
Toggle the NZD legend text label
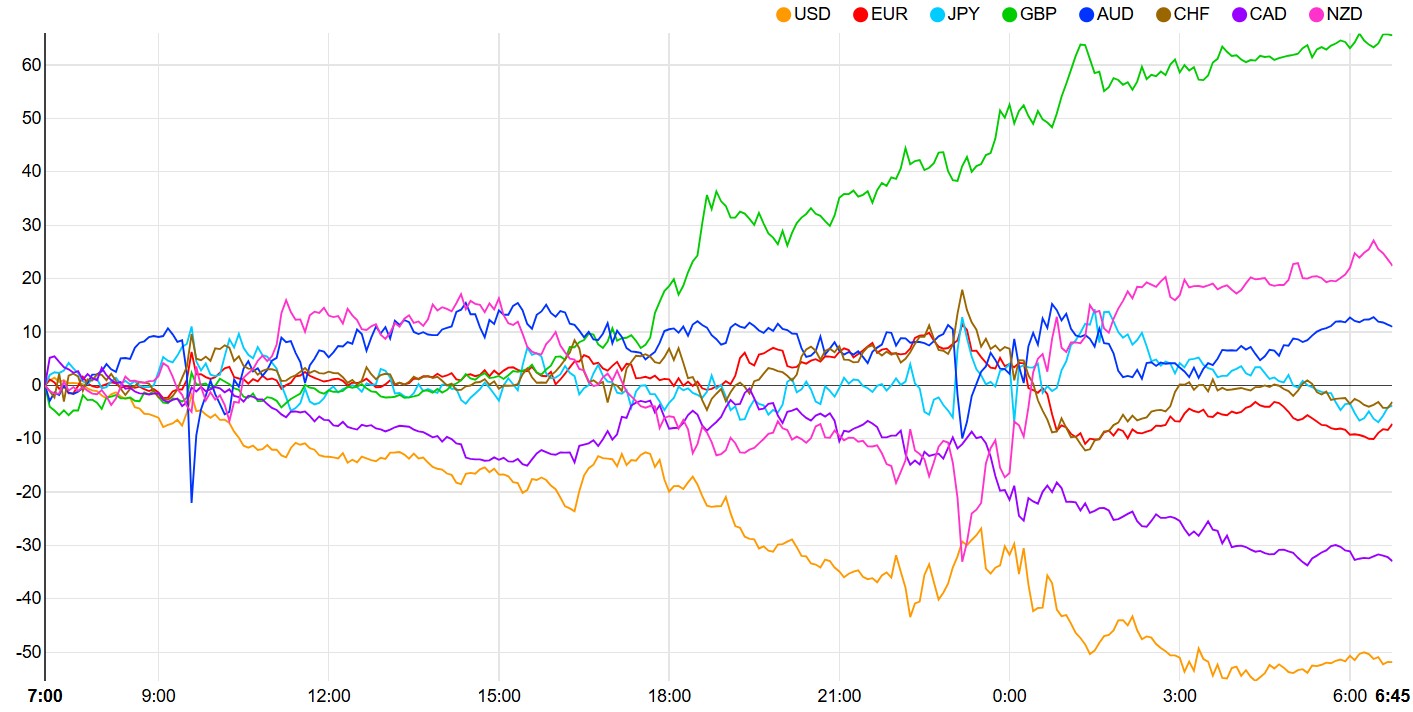(1344, 14)
